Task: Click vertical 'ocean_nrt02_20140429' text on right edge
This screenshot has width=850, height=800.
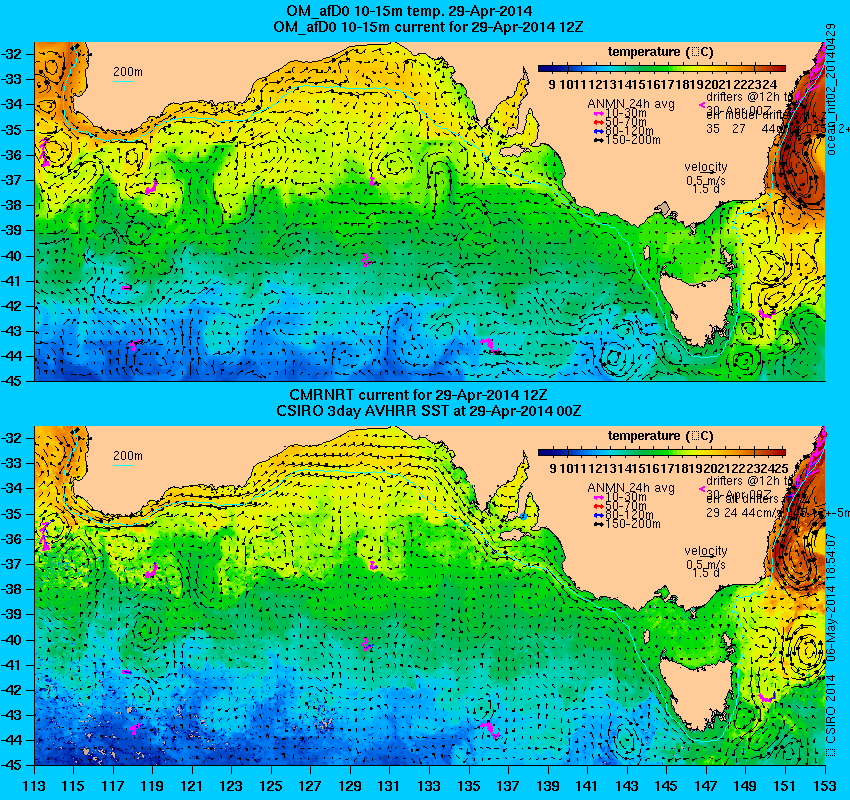Action: click(x=830, y=89)
